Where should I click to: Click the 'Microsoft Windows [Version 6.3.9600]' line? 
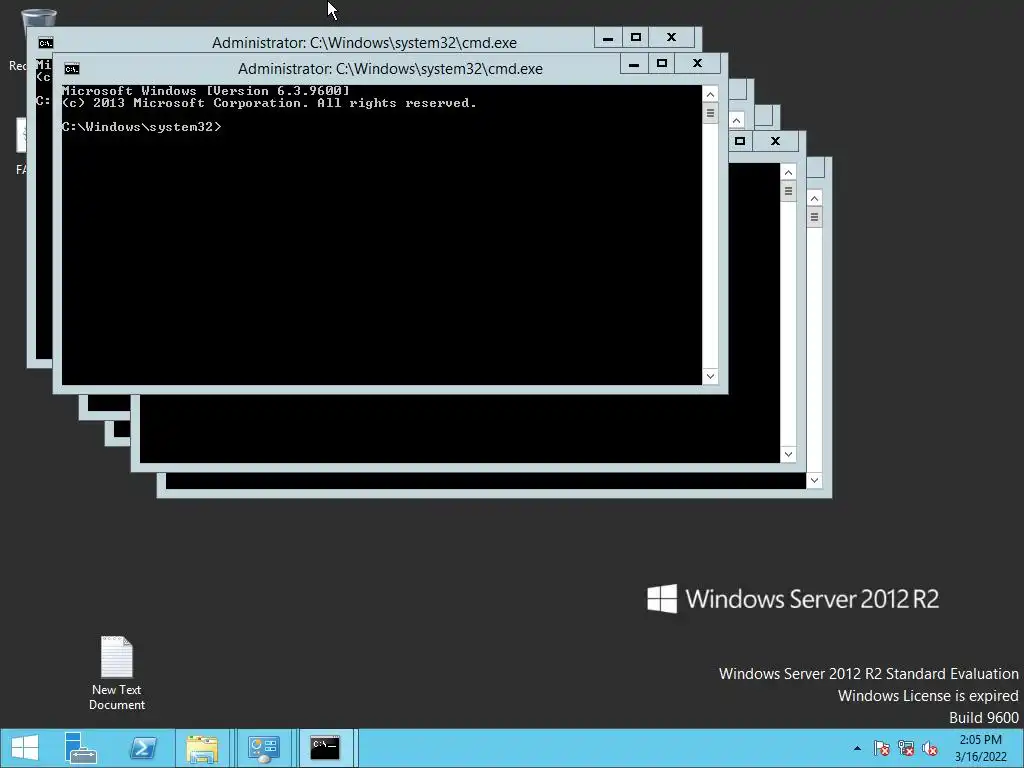(x=206, y=91)
